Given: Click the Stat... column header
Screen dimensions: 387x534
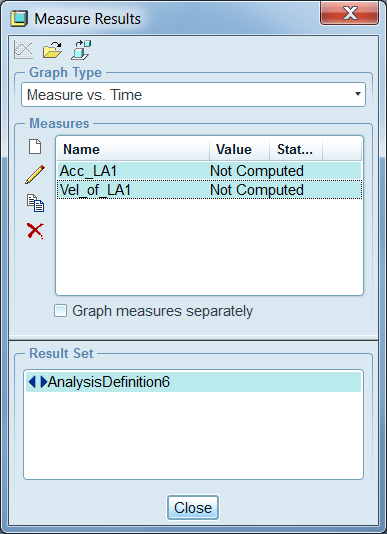Looking at the screenshot, I should (296, 149).
